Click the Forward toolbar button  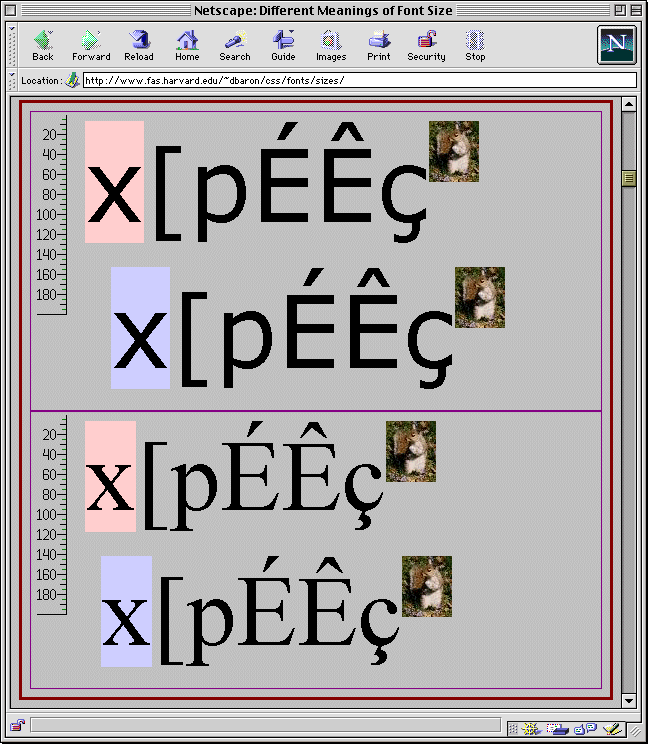click(x=91, y=45)
